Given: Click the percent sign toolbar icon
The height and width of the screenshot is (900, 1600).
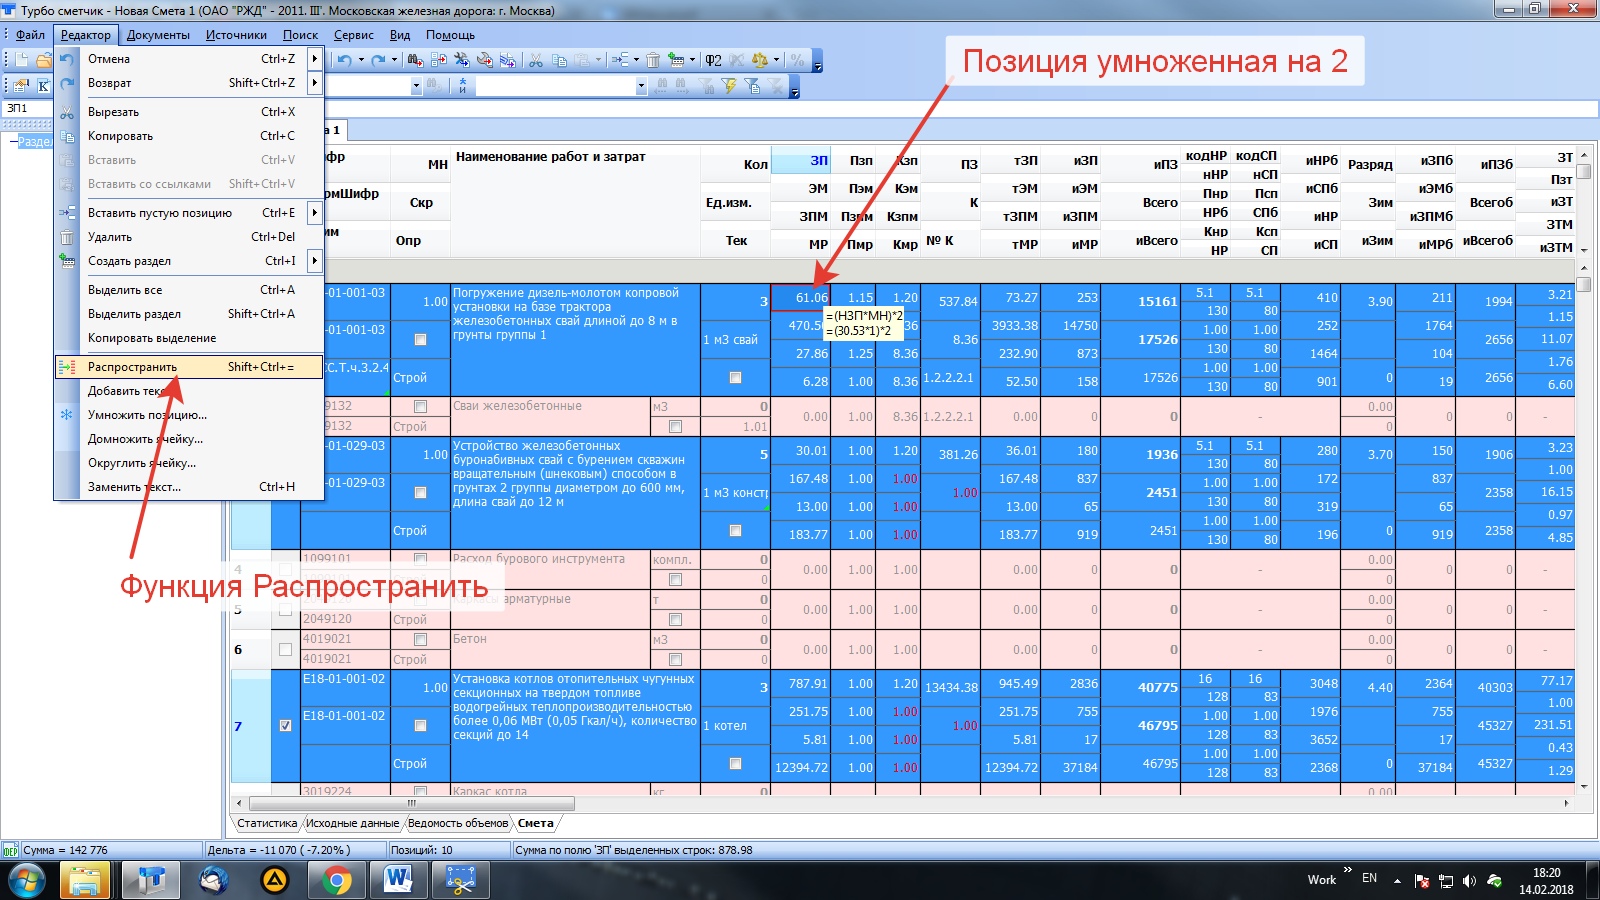Looking at the screenshot, I should pos(797,60).
